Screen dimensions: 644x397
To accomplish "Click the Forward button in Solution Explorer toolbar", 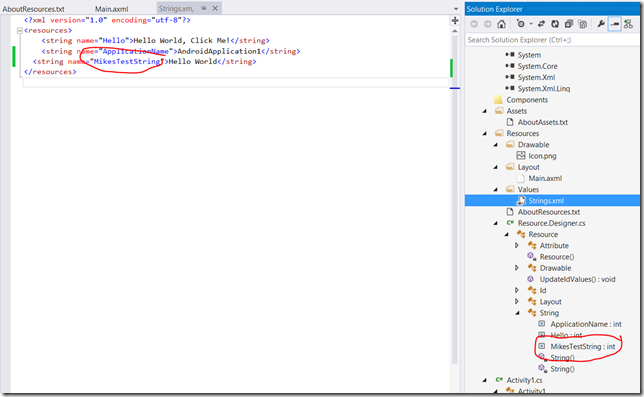I will point(488,24).
